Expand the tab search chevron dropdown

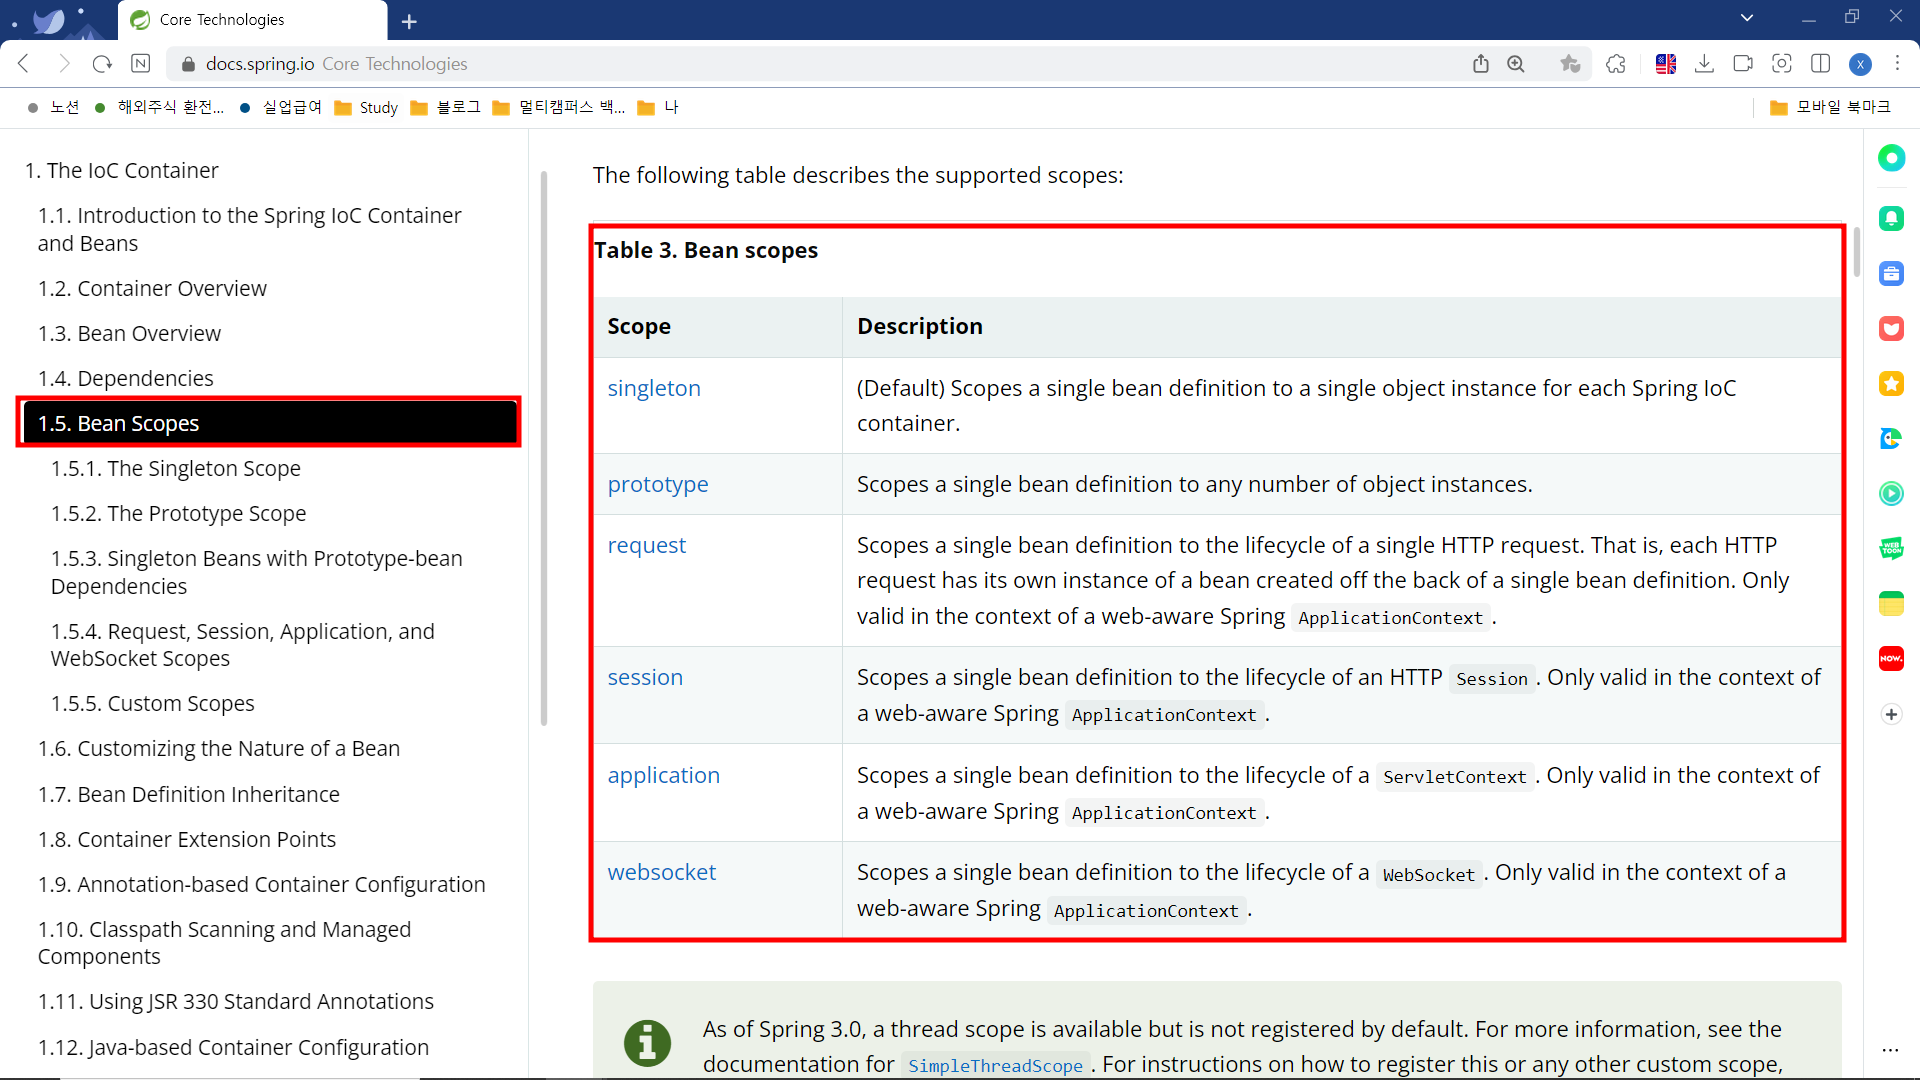[x=1747, y=18]
